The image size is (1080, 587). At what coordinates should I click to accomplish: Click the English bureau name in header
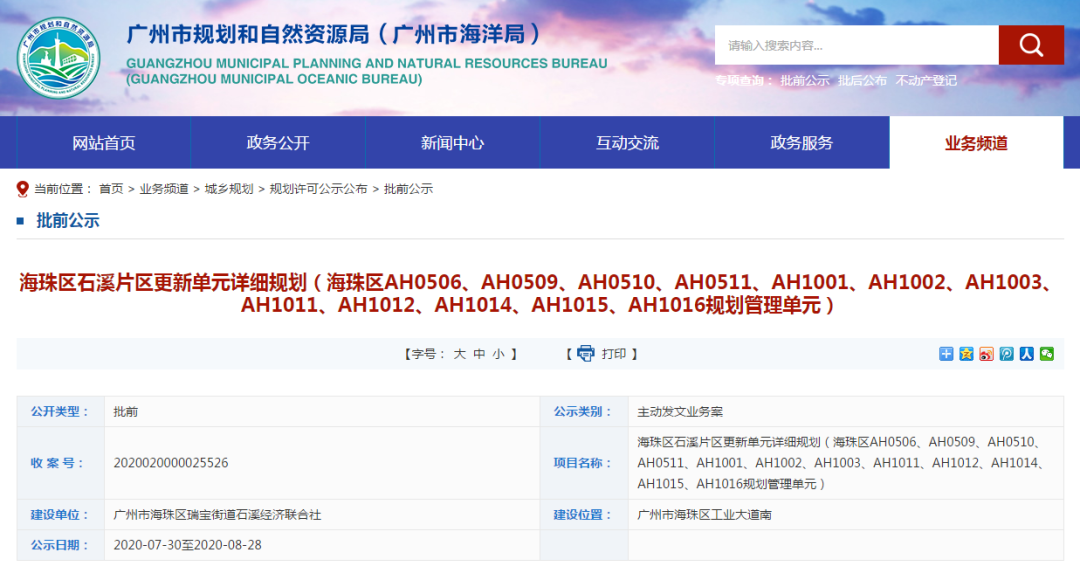click(366, 71)
